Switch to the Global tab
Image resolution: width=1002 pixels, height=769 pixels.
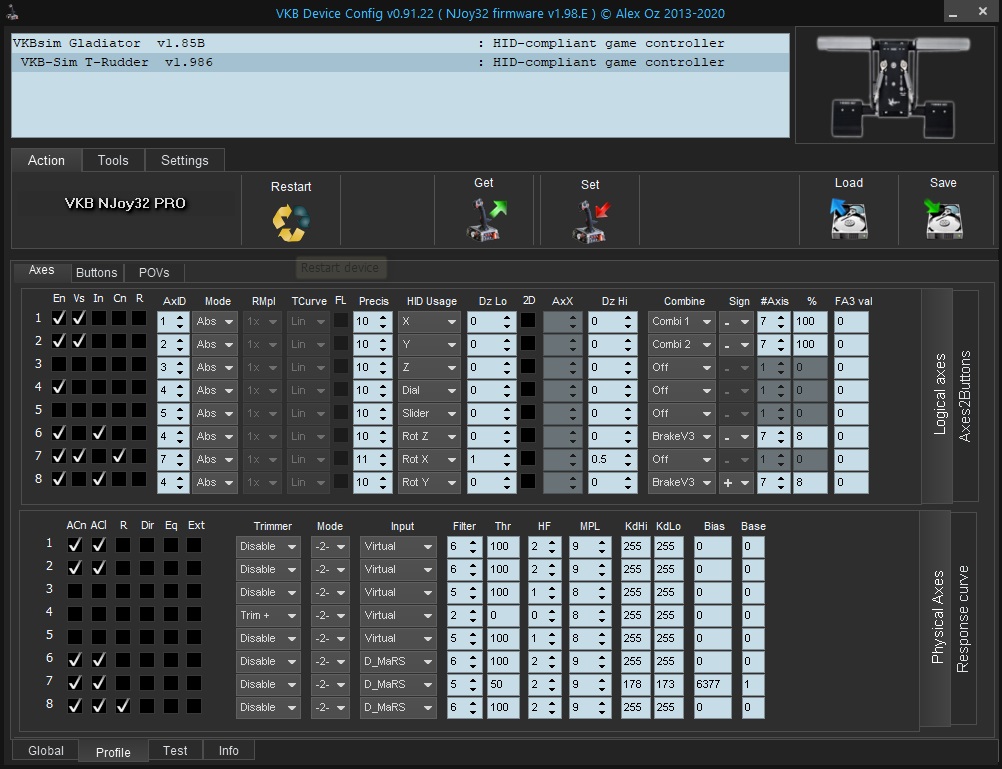[46, 750]
